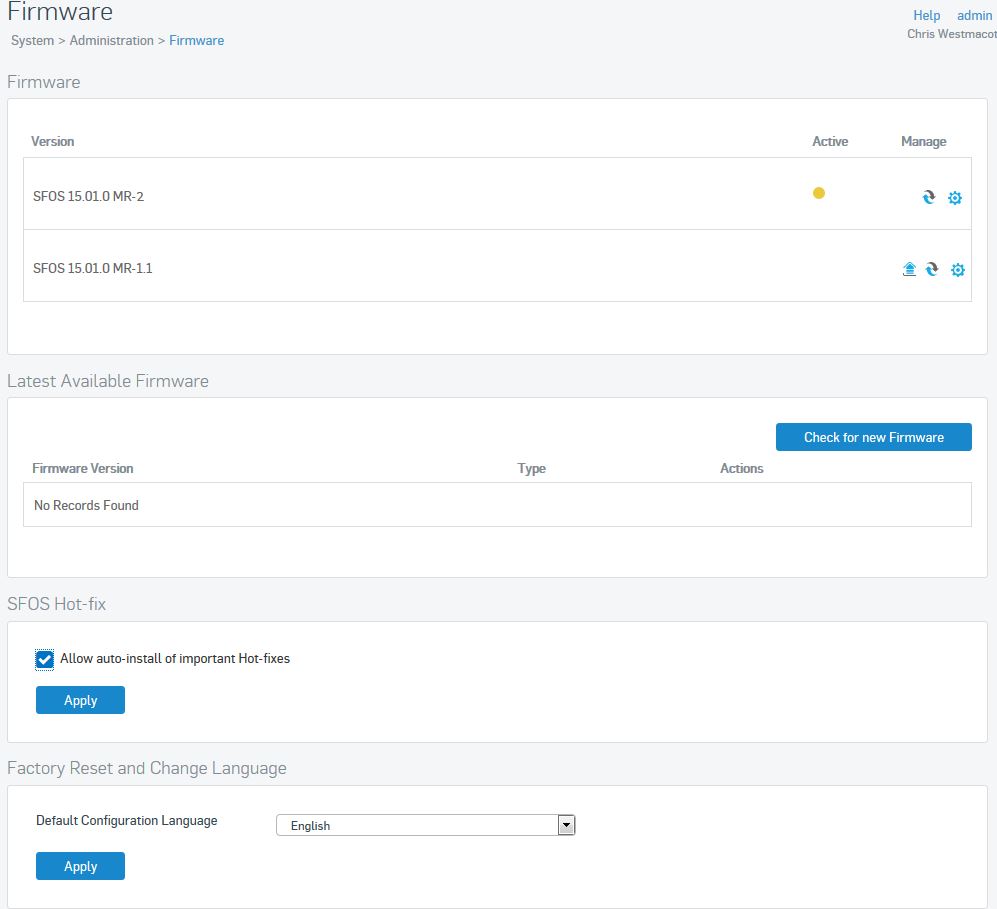Click the Version column header
The image size is (997, 909).
click(x=53, y=141)
